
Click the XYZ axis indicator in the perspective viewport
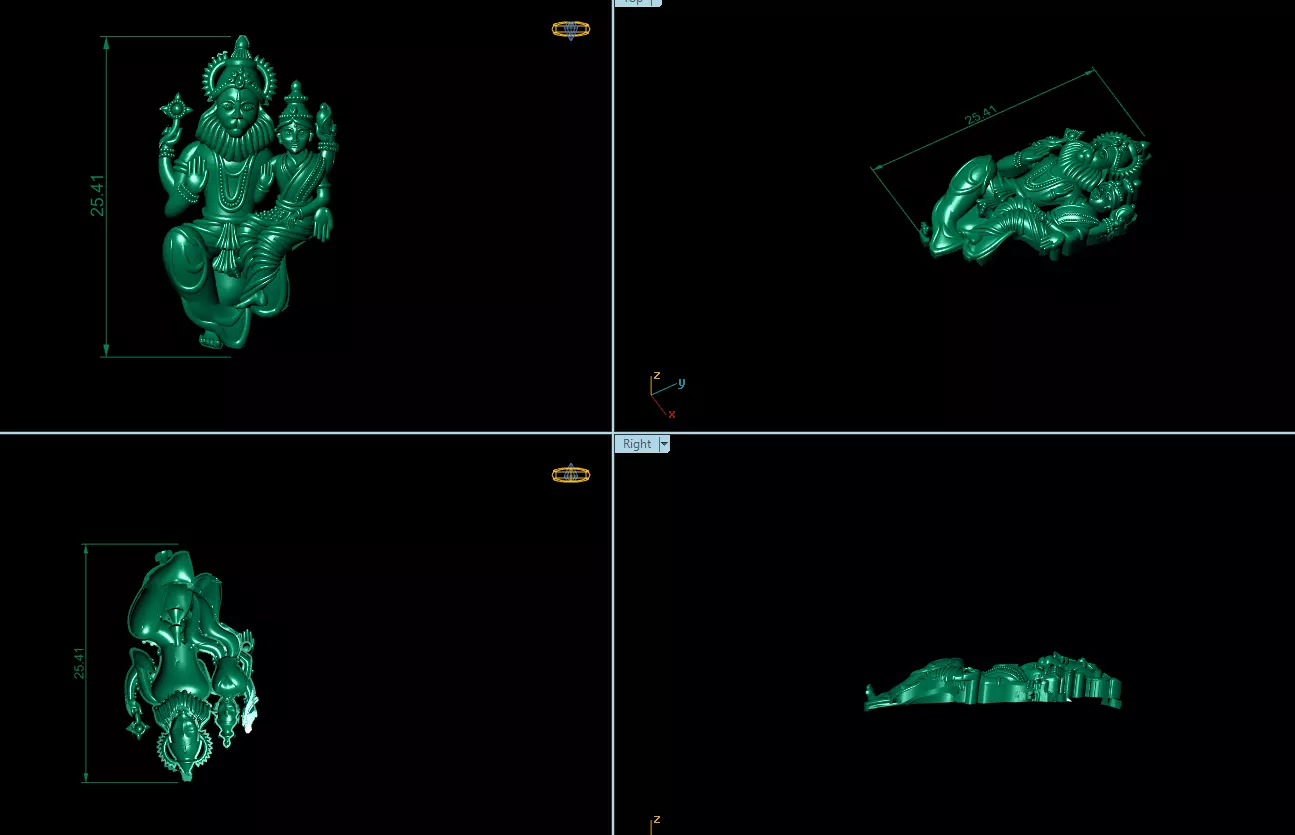pyautogui.click(x=666, y=395)
